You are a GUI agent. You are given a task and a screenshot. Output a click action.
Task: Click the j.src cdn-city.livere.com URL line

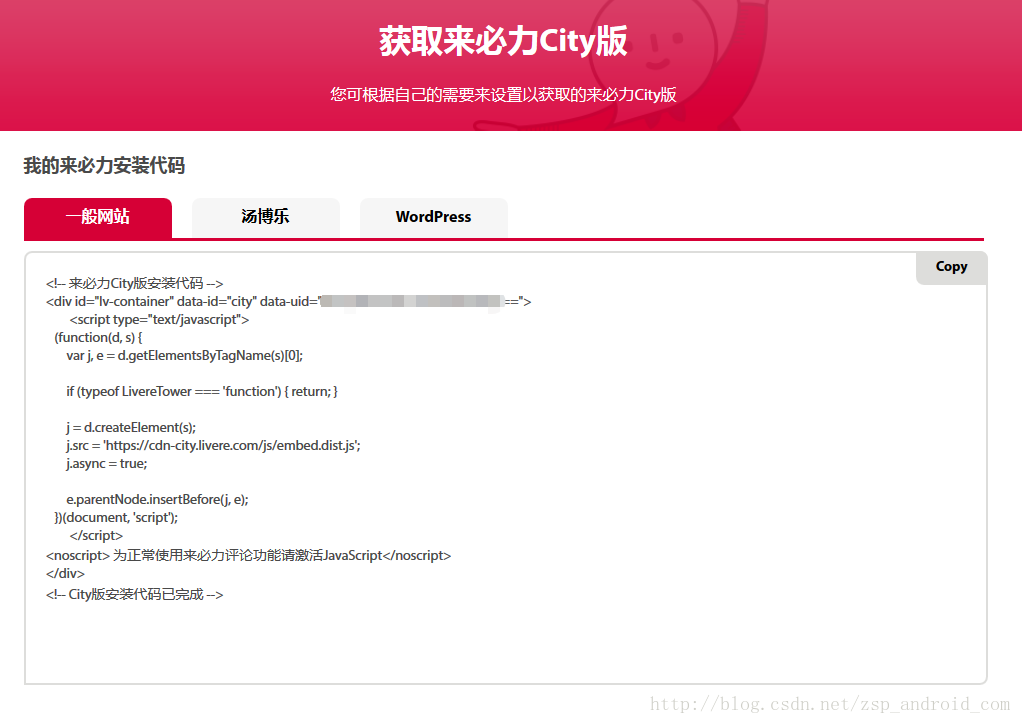point(213,446)
